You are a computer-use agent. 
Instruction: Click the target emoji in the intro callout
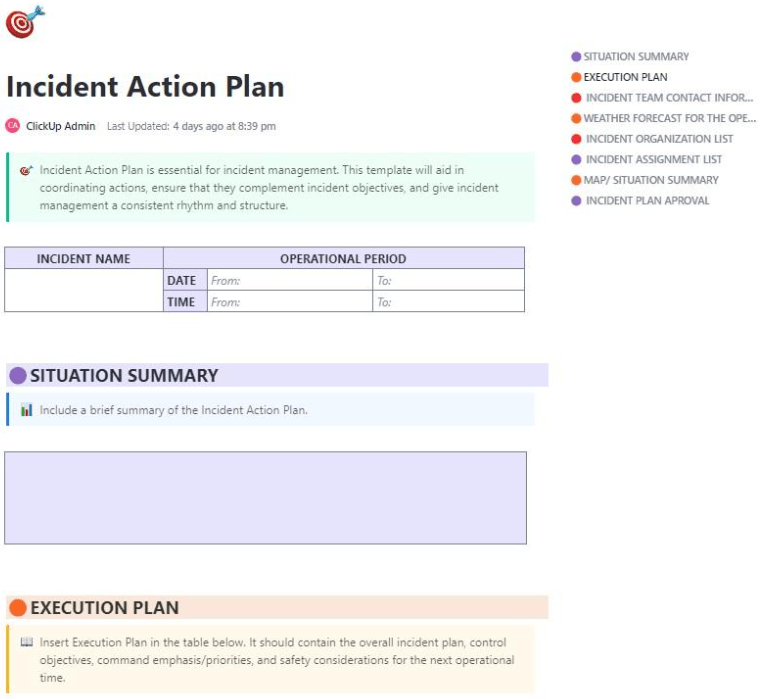point(26,170)
